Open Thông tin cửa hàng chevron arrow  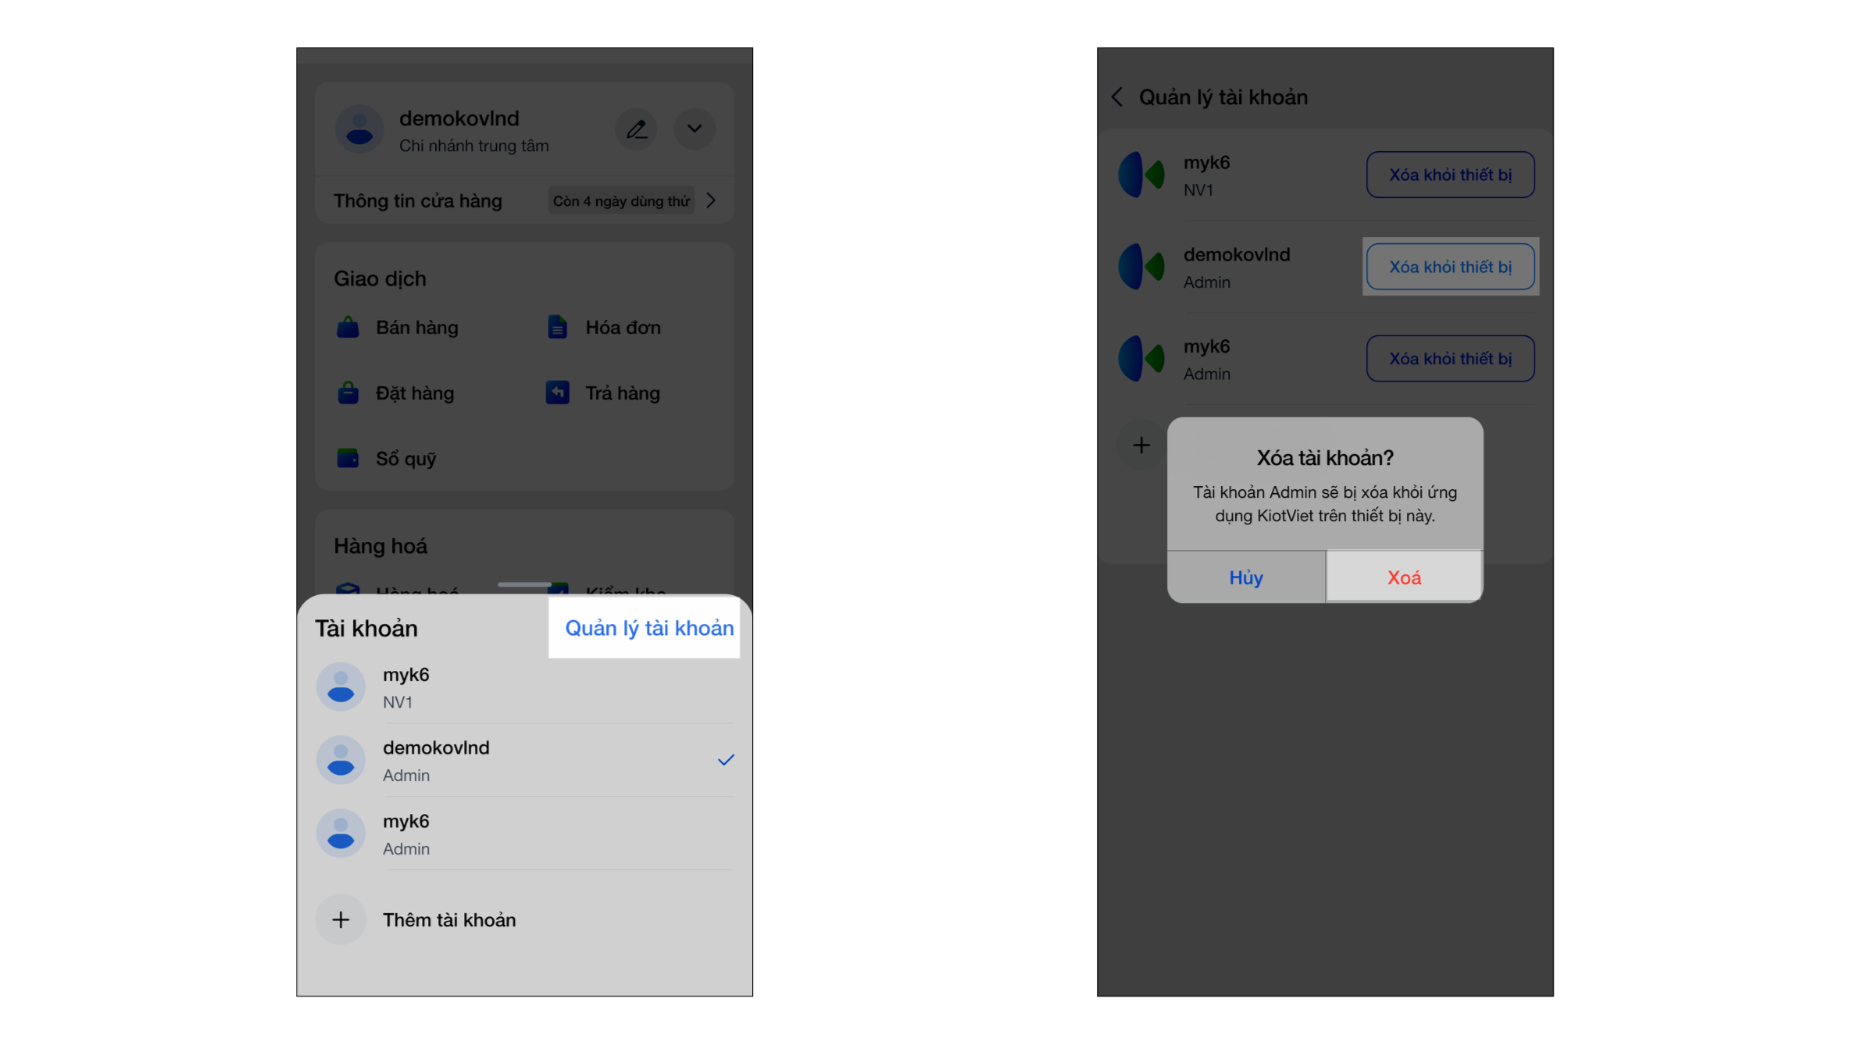711,201
